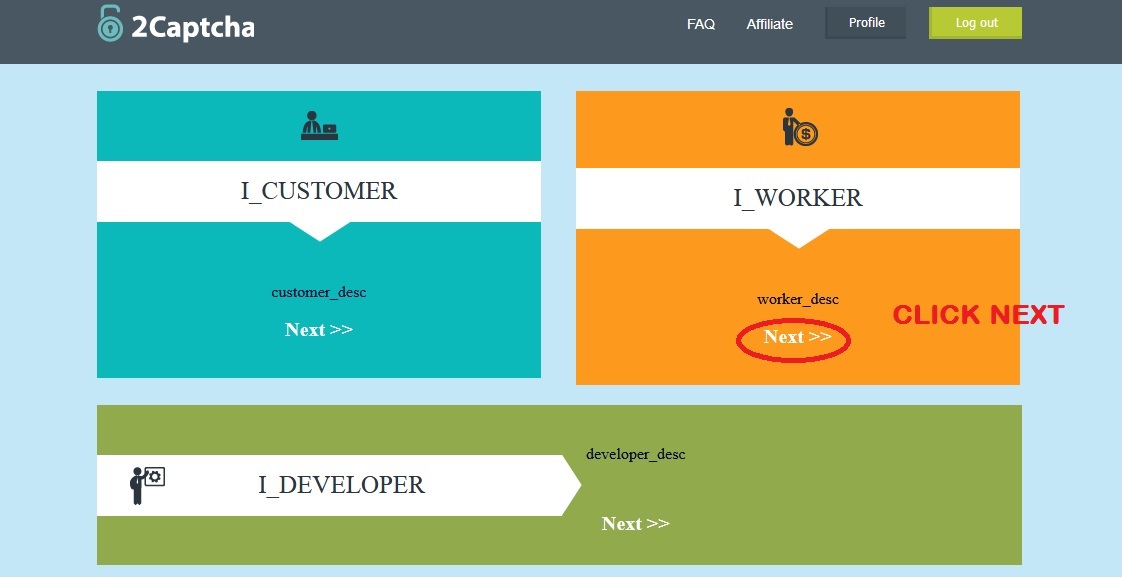The height and width of the screenshot is (578, 1122).
Task: Select the I_WORKER heading banner
Action: pyautogui.click(x=797, y=198)
